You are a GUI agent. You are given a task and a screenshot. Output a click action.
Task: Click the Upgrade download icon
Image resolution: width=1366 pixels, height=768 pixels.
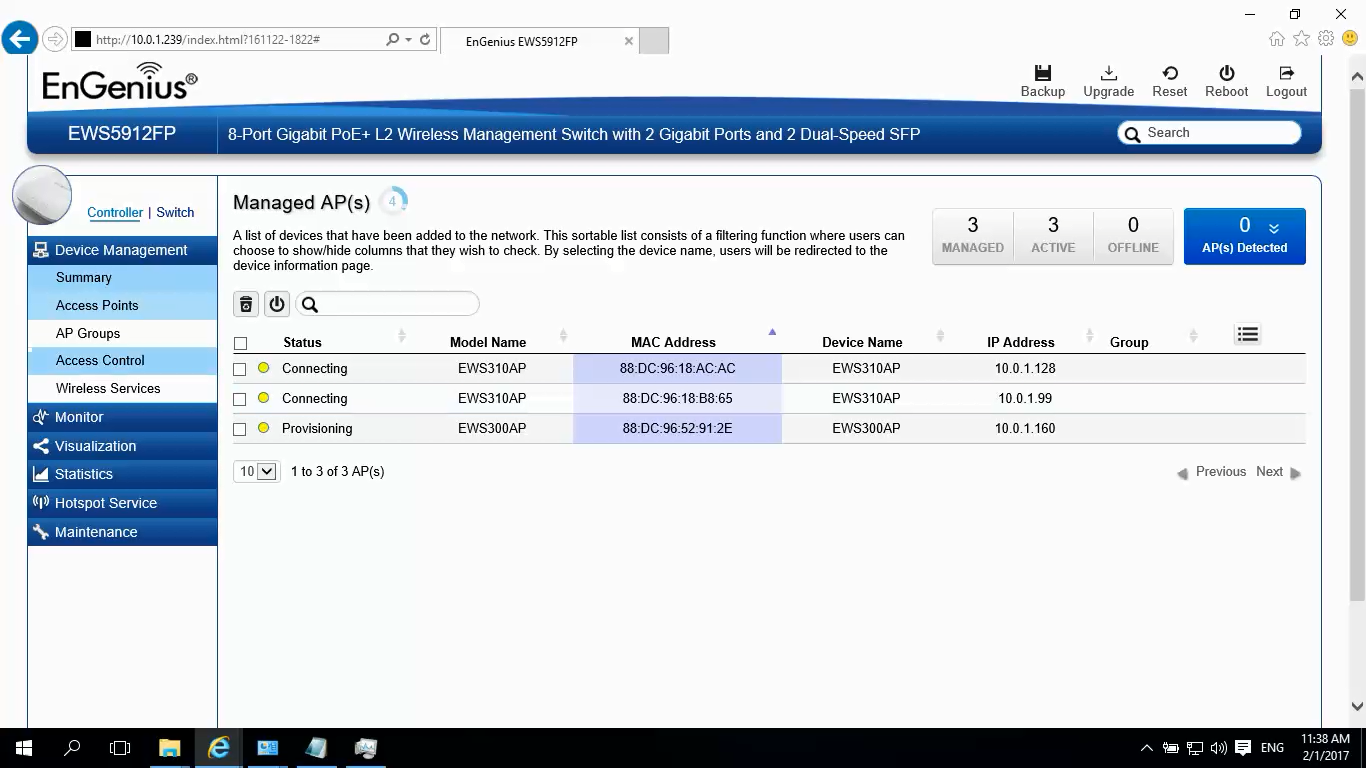click(1109, 73)
